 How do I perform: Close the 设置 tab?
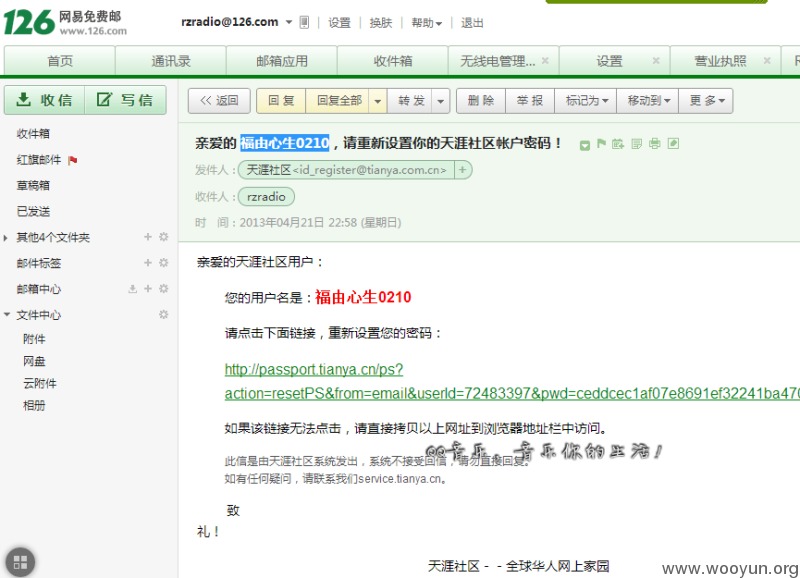click(x=656, y=61)
